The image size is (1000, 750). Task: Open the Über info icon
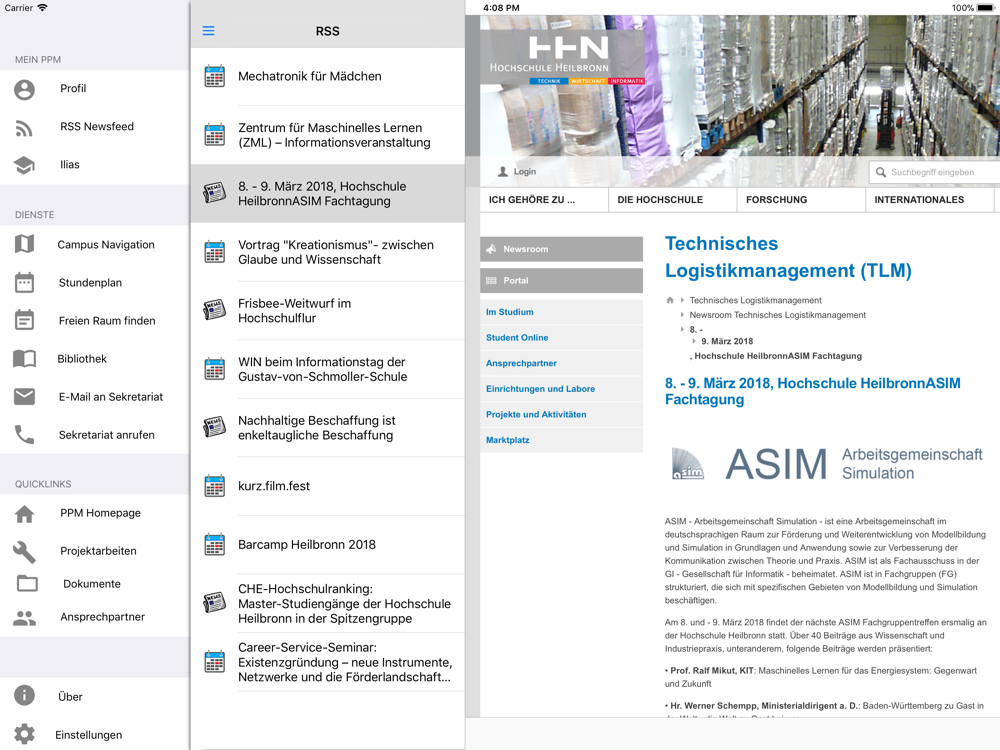pos(24,695)
